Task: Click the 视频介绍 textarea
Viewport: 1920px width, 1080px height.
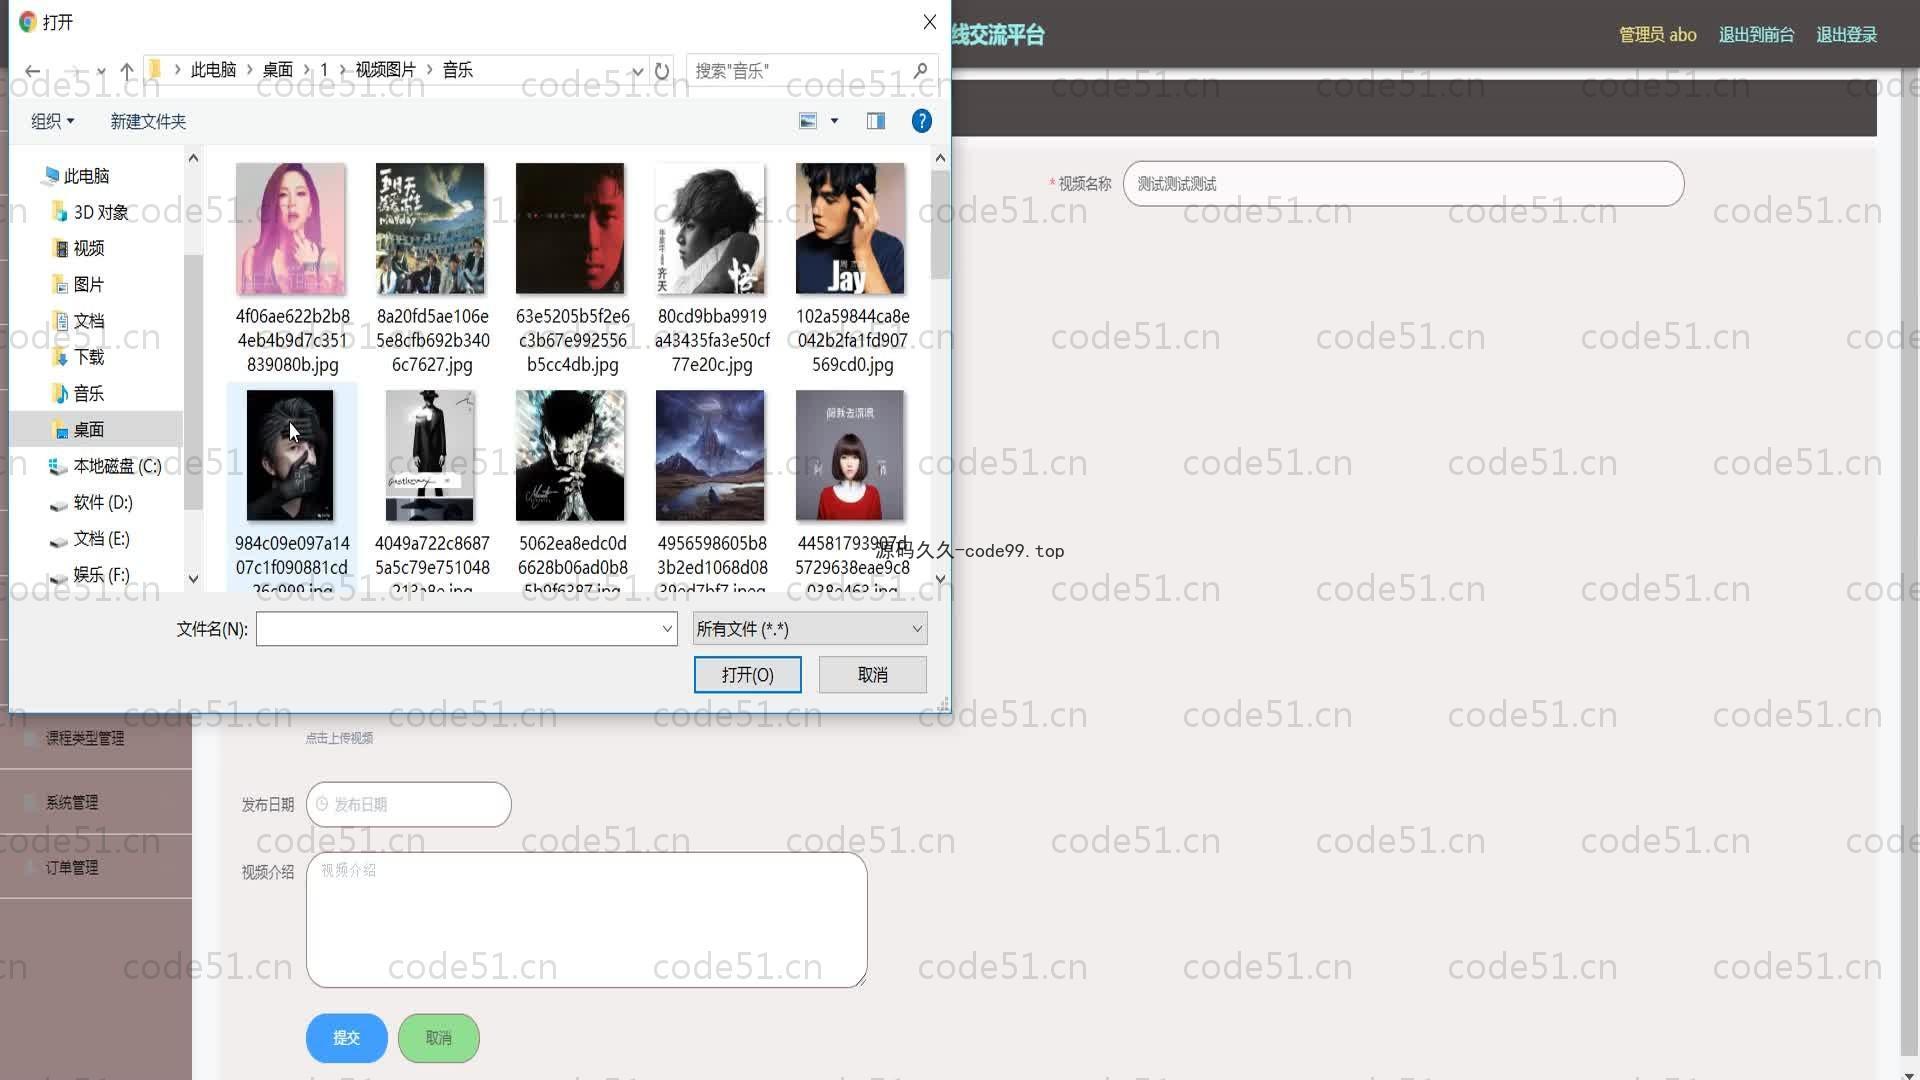Action: tap(587, 920)
